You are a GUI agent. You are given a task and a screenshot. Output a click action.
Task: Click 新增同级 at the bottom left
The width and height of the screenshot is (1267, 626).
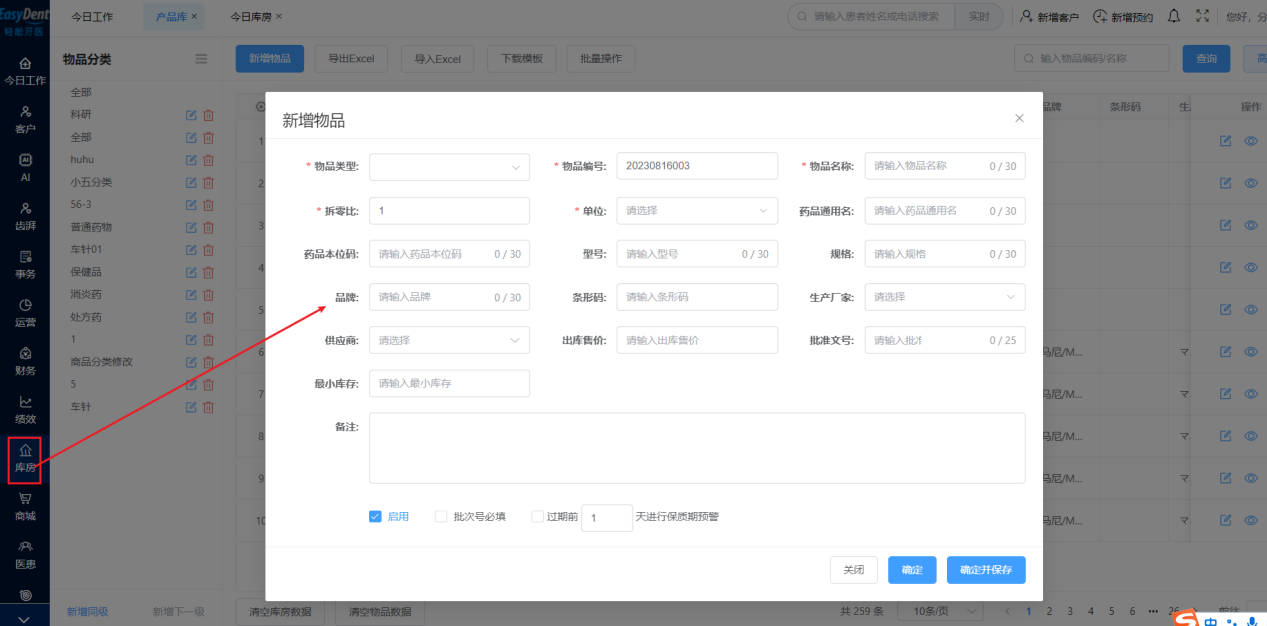point(87,612)
